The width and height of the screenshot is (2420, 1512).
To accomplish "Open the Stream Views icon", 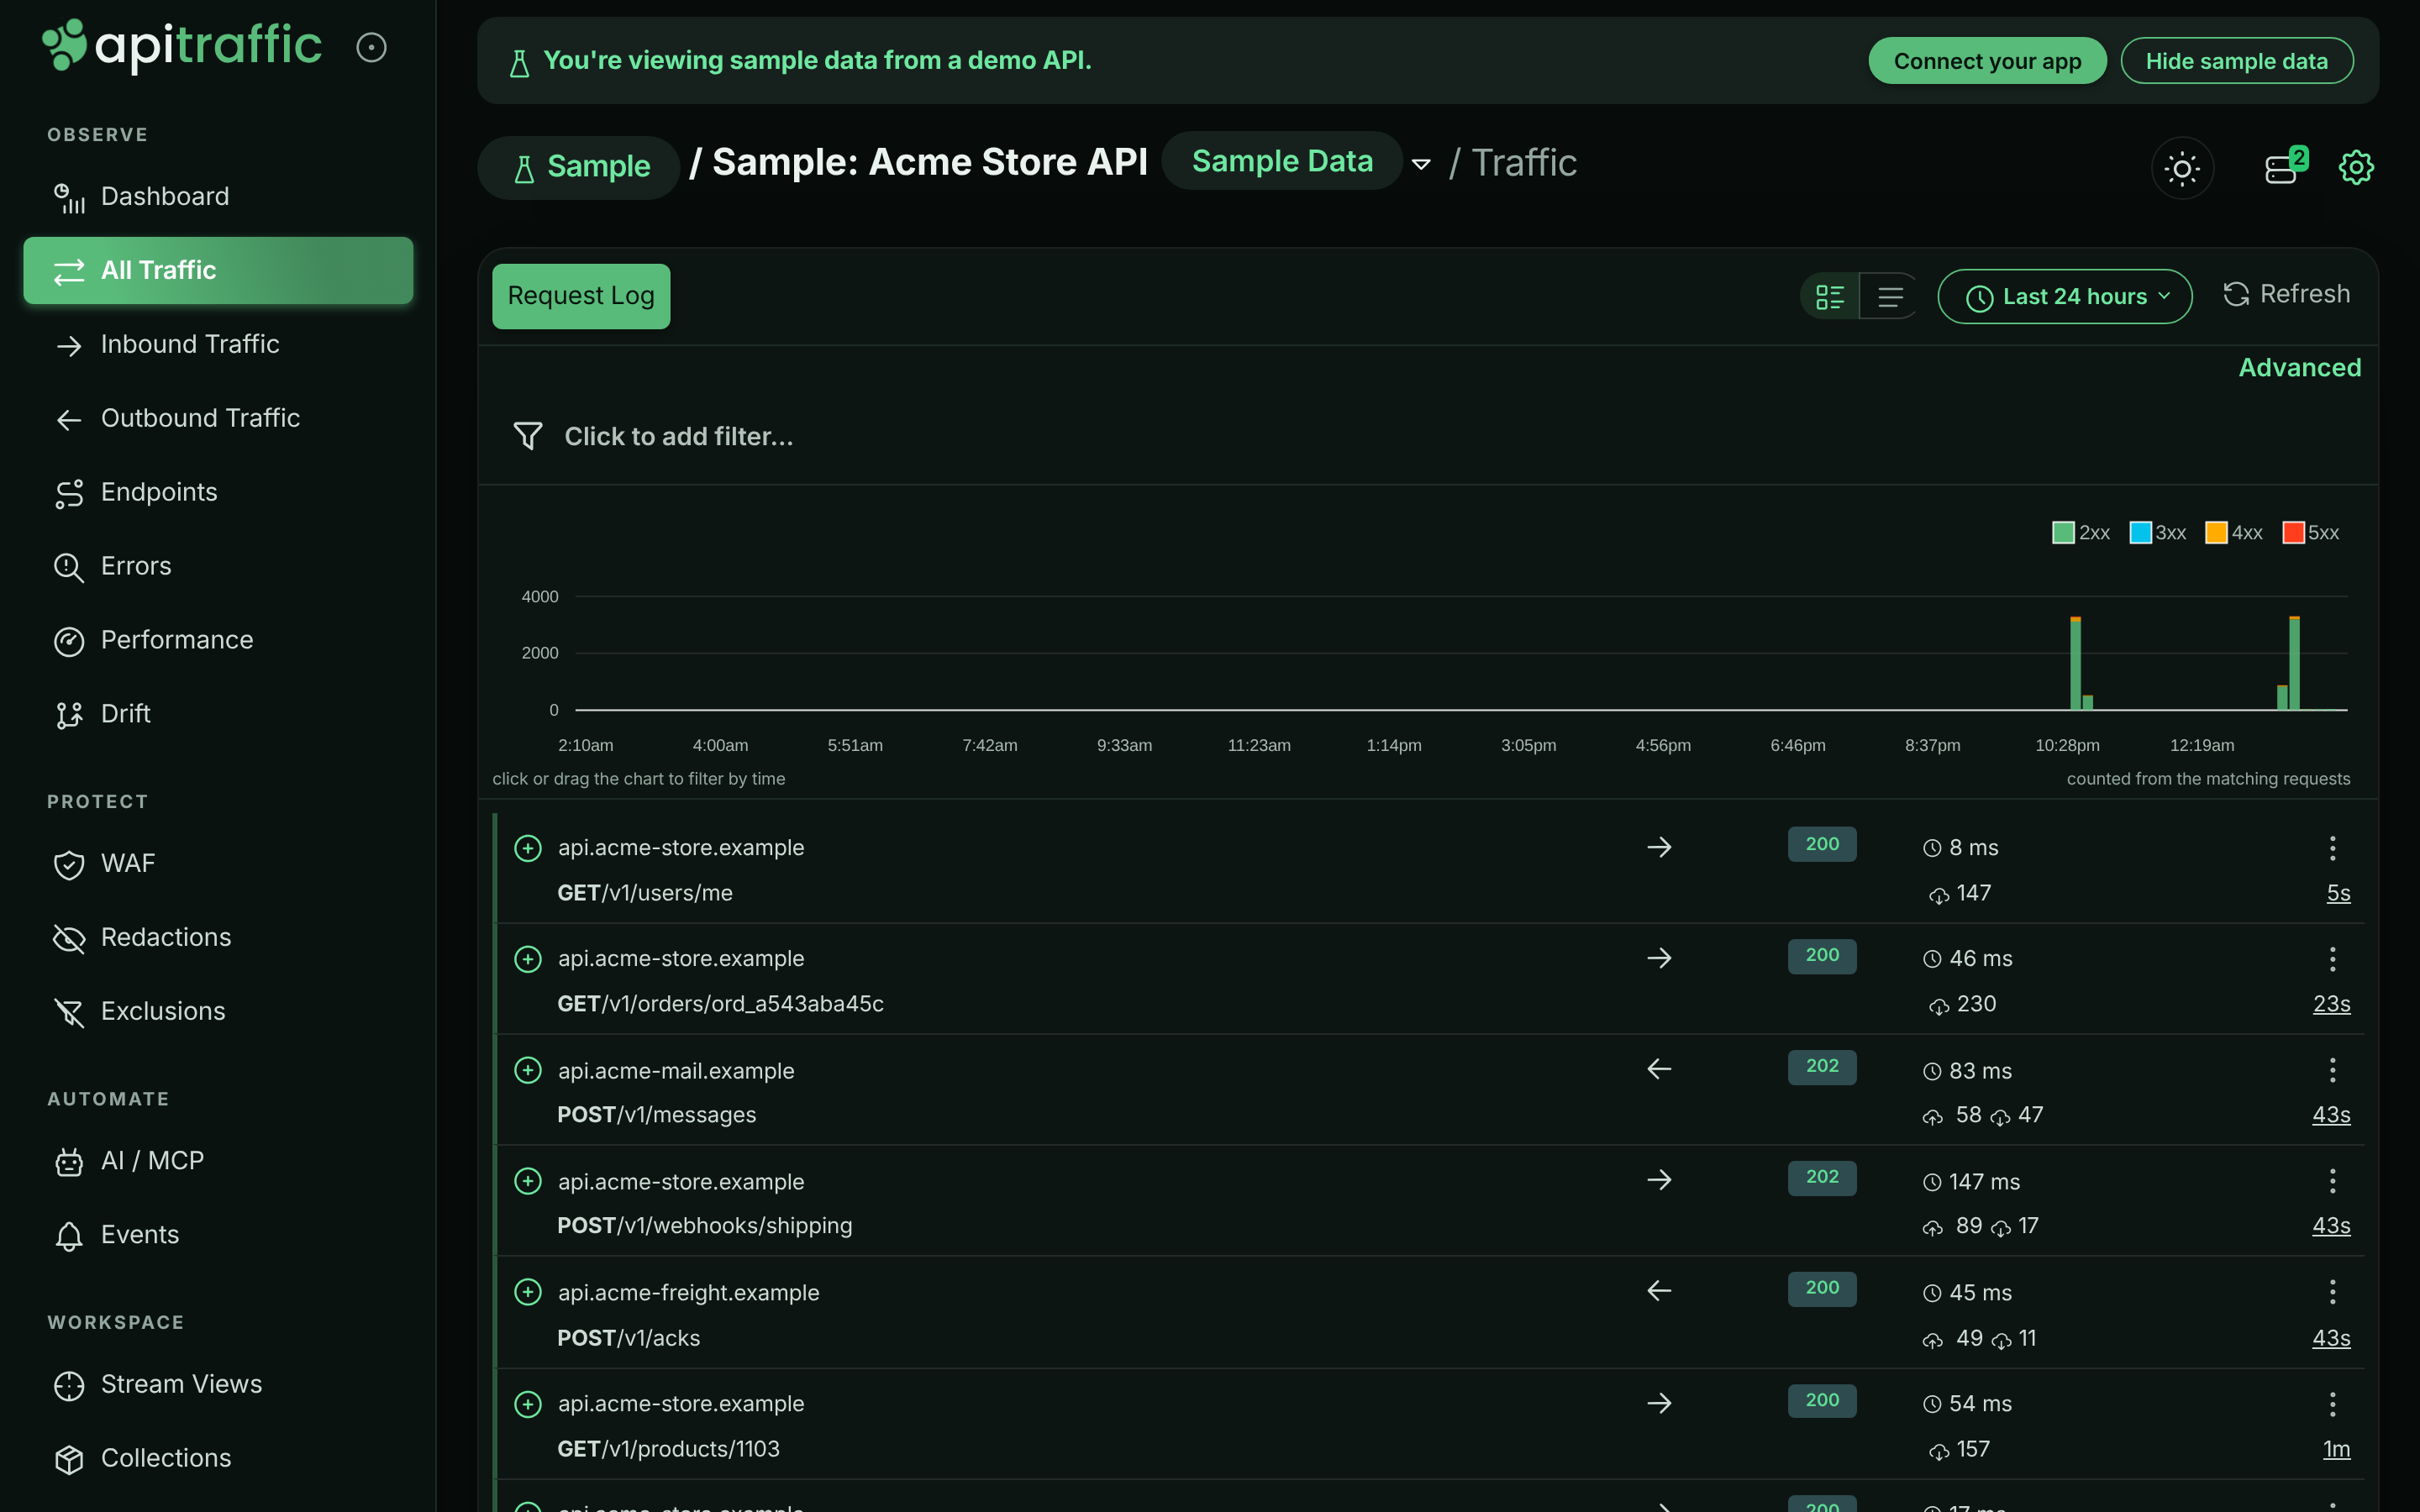I will point(68,1386).
